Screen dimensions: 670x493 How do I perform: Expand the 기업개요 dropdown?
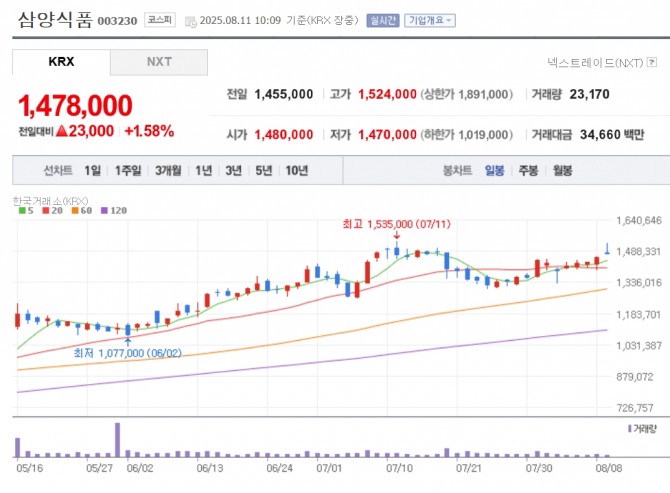click(429, 20)
